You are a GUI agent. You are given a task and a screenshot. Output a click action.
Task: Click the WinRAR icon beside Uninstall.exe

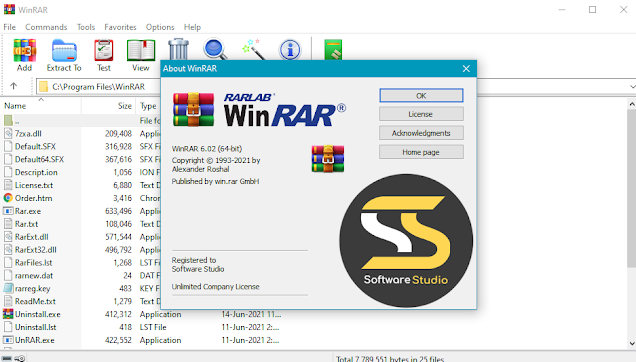click(8, 314)
